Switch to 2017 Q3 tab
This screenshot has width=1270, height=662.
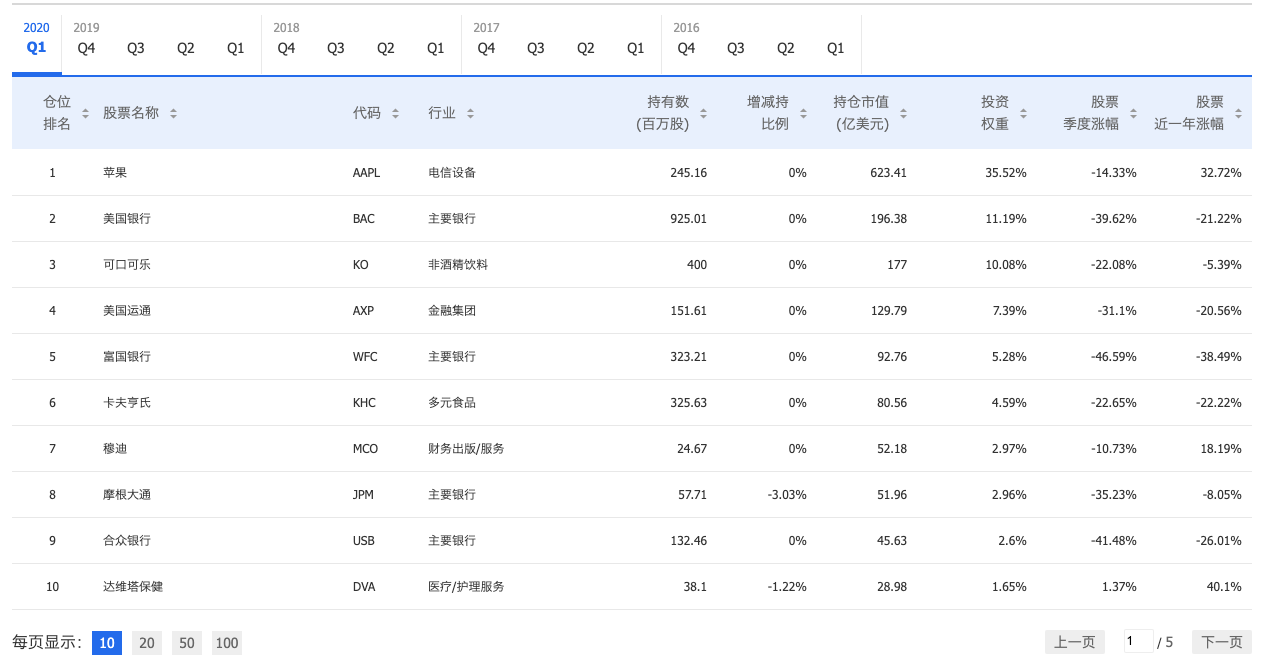coord(536,48)
